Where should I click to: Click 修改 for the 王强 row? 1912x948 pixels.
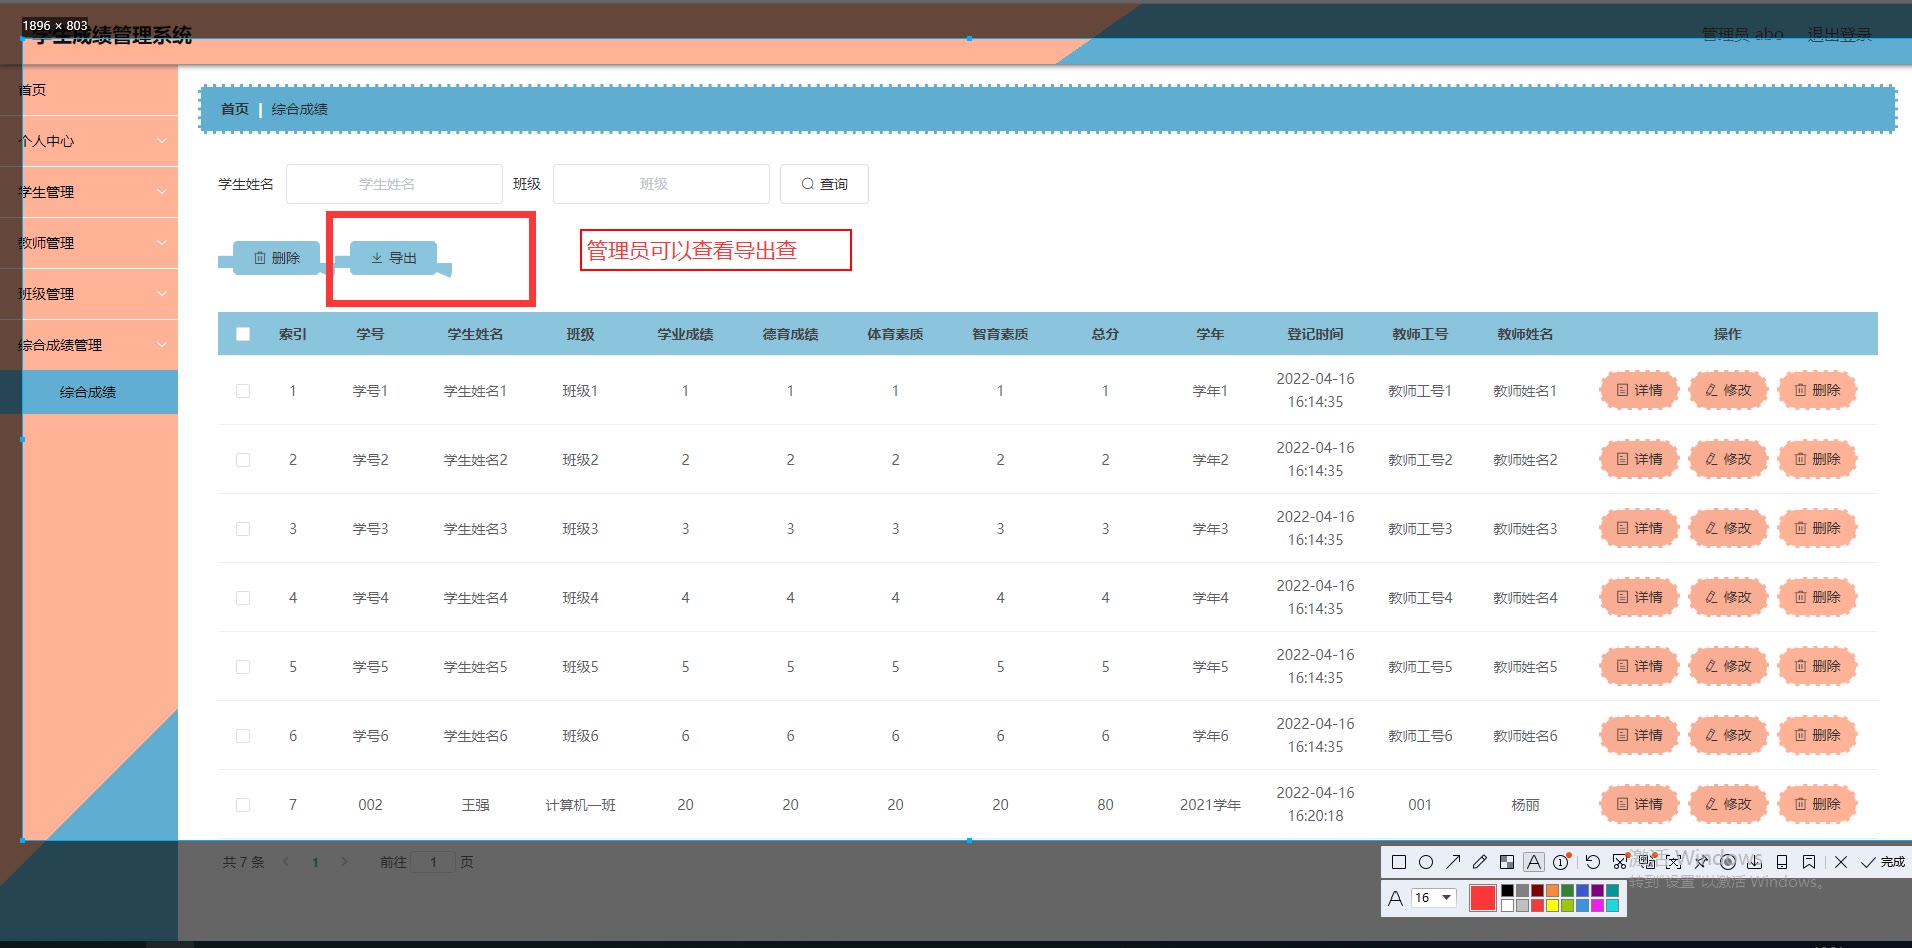pos(1728,805)
